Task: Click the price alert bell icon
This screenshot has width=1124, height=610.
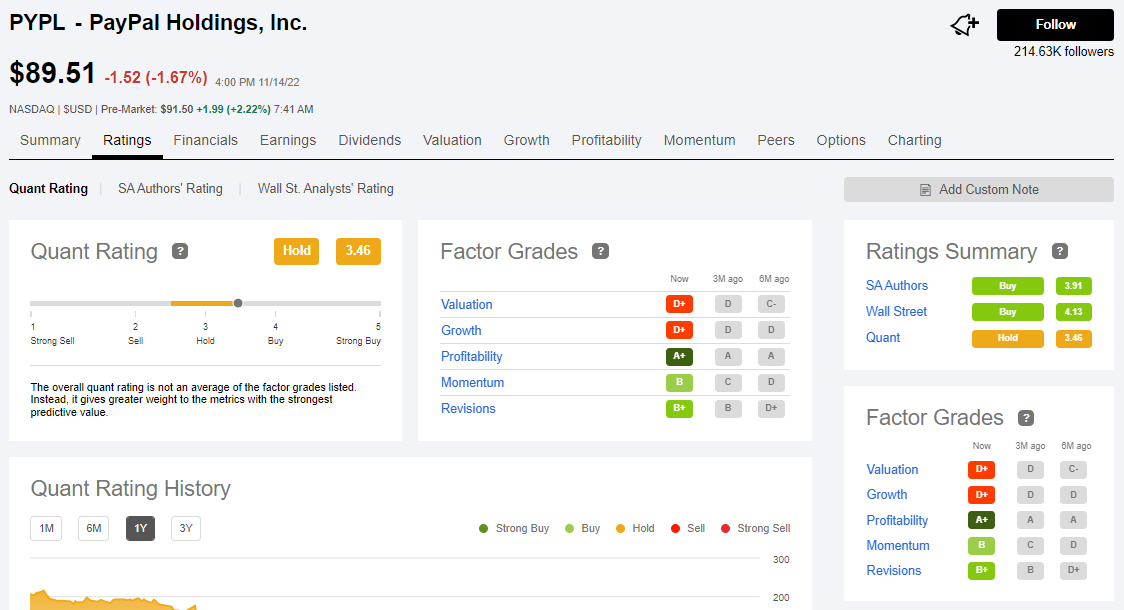Action: tap(964, 25)
